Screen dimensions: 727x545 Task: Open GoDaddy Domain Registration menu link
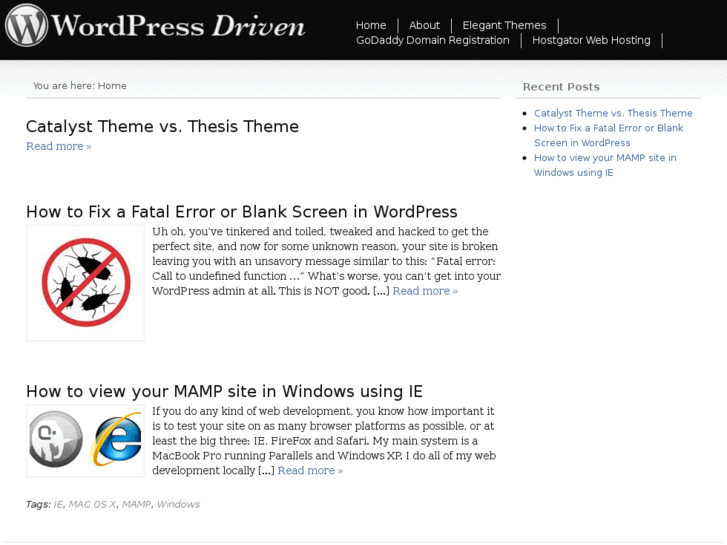[433, 40]
